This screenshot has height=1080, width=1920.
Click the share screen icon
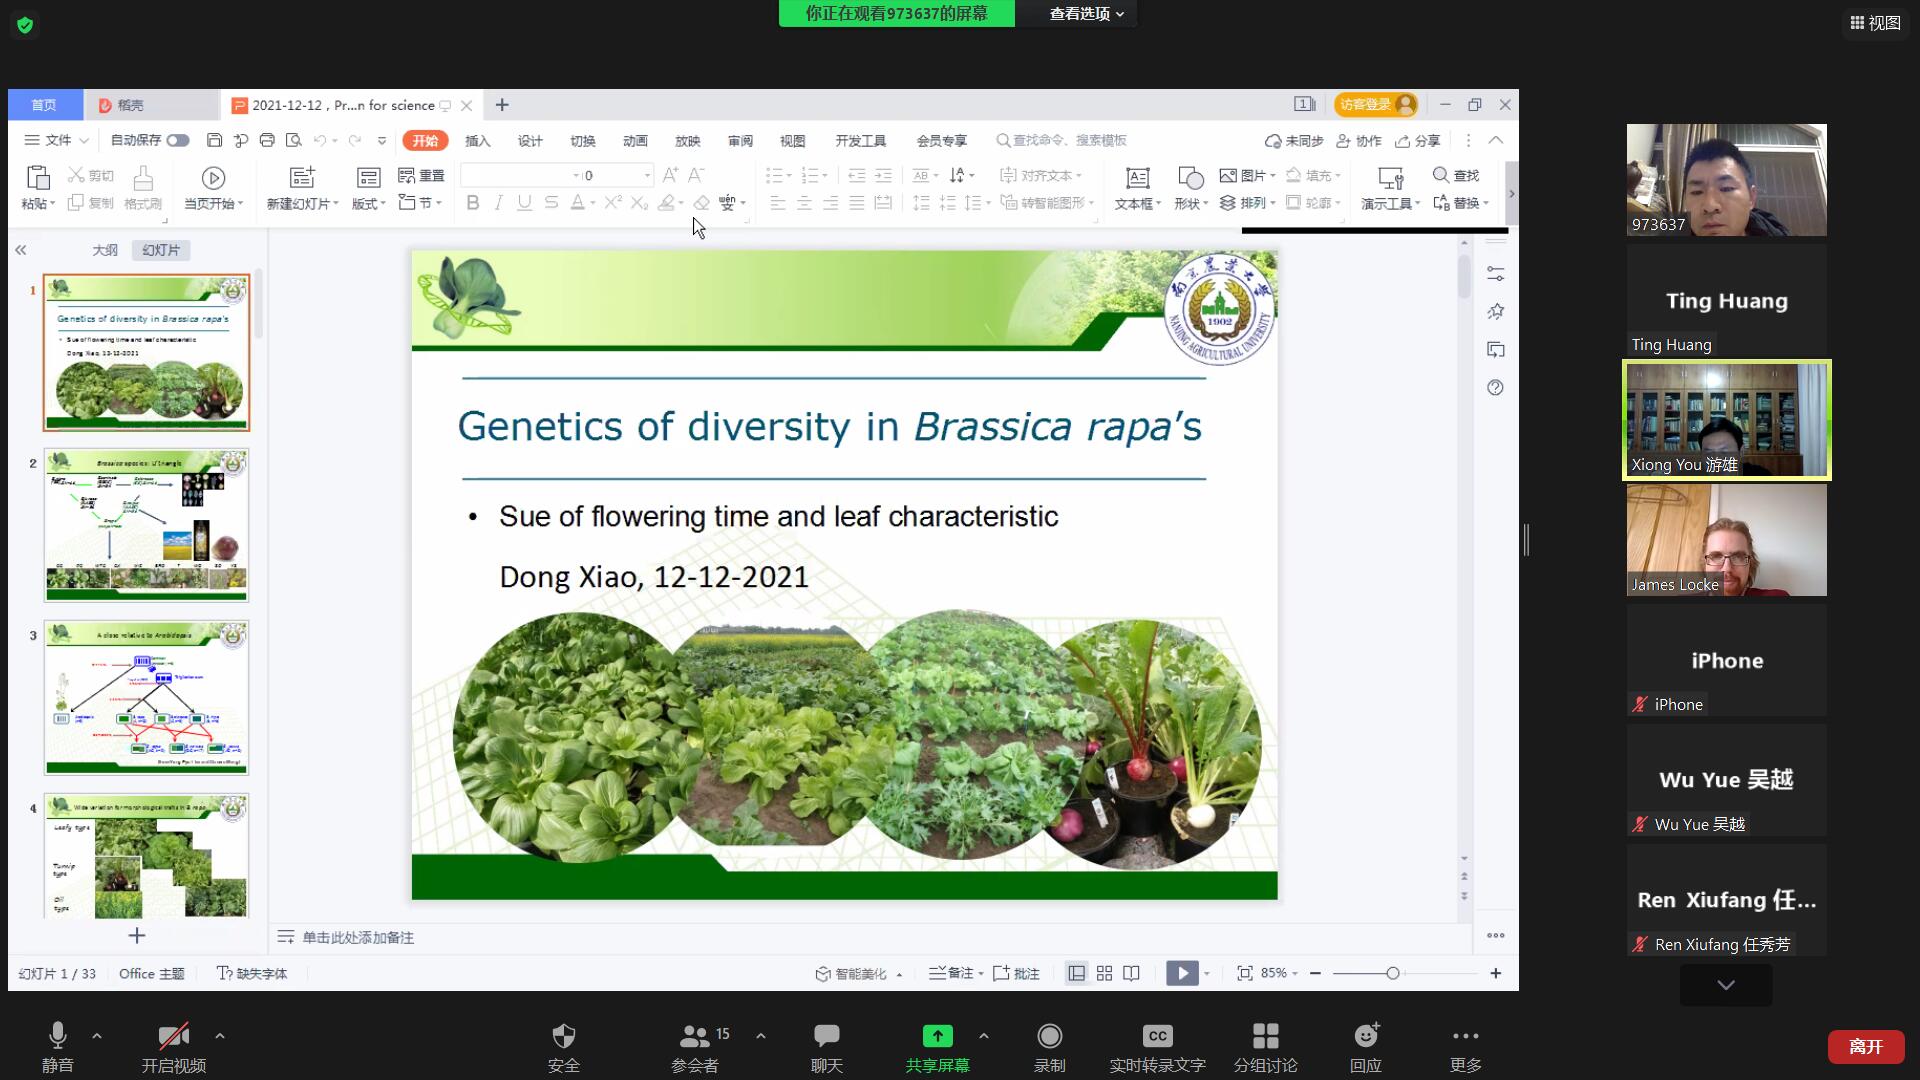tap(937, 1037)
